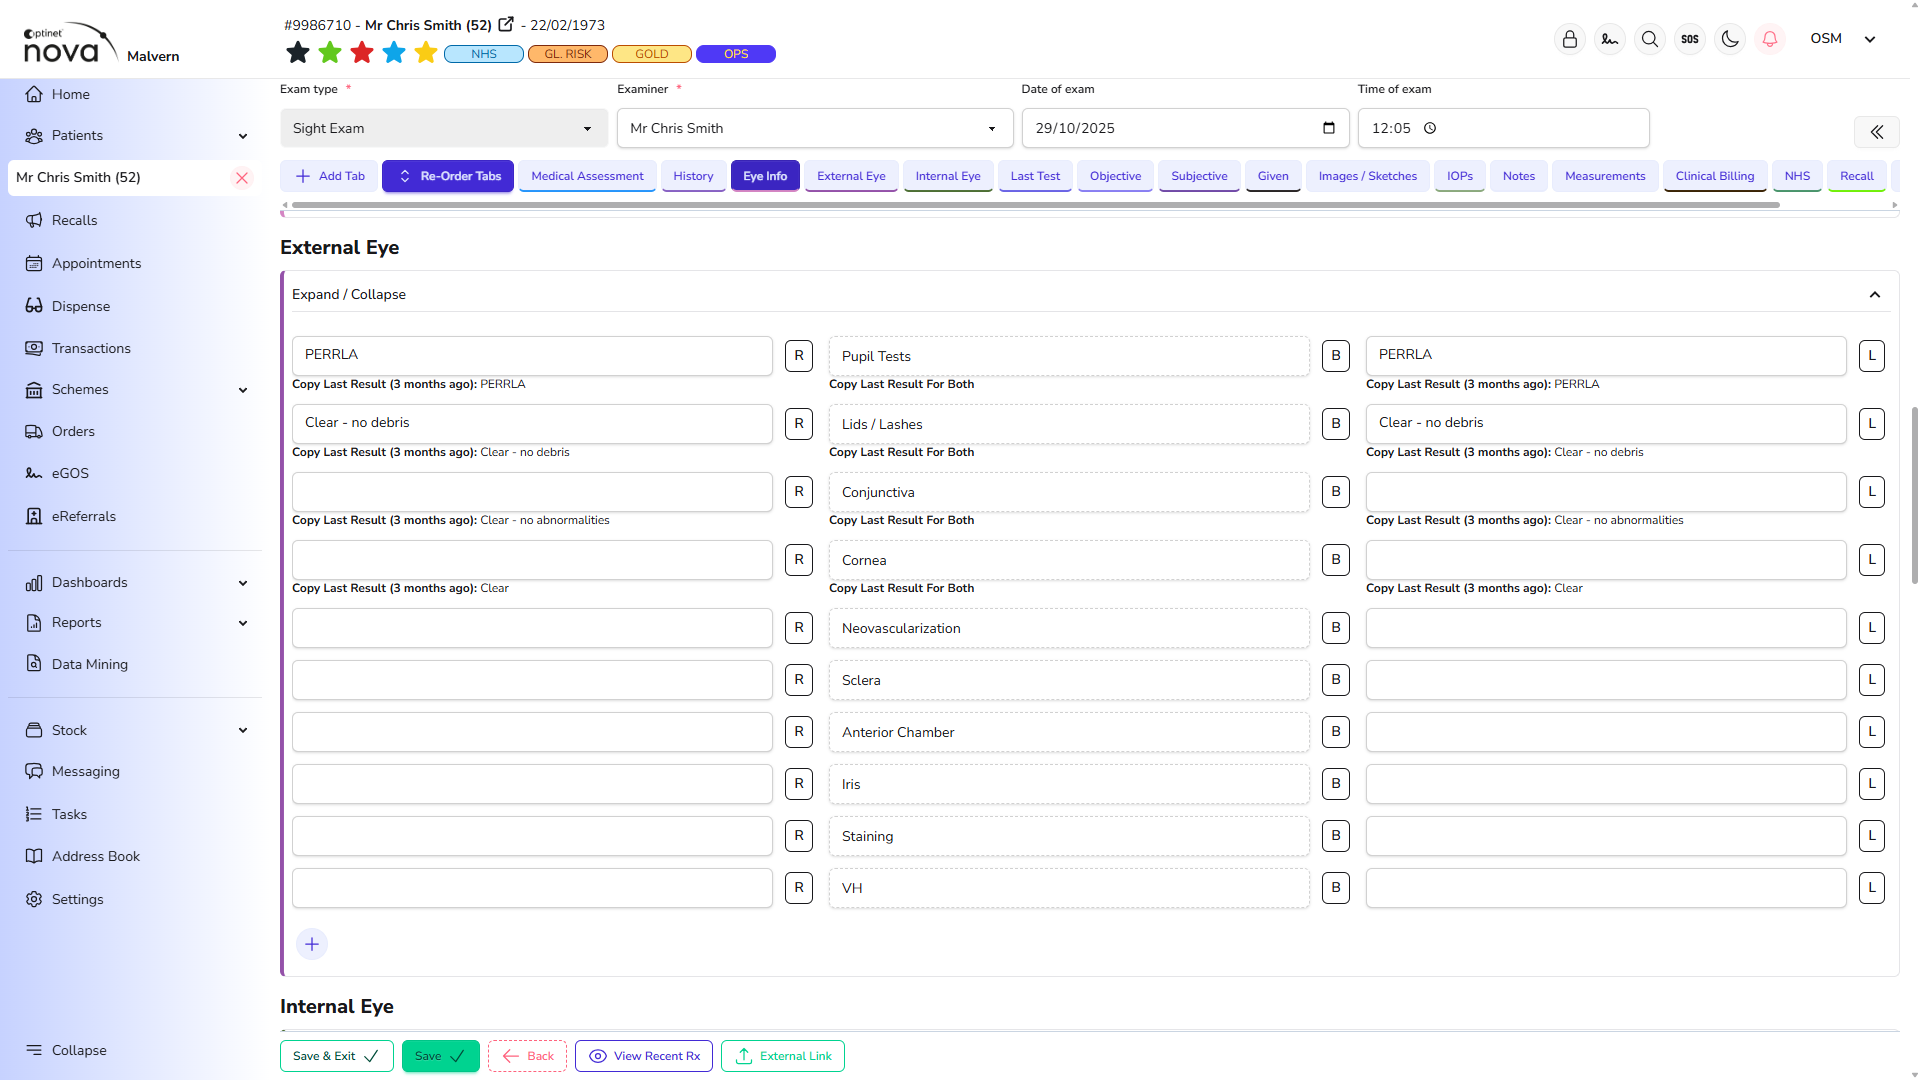Toggle dark mode moon icon
The image size is (1920, 1080).
pos(1730,39)
